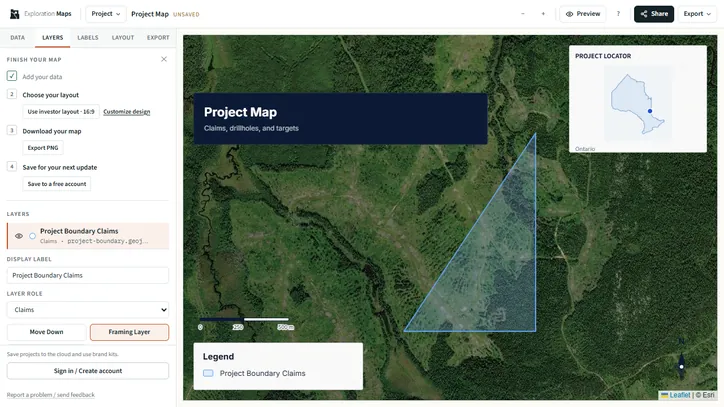This screenshot has width=724, height=407.
Task: Toggle the Add your data checkbox
Action: (12, 76)
